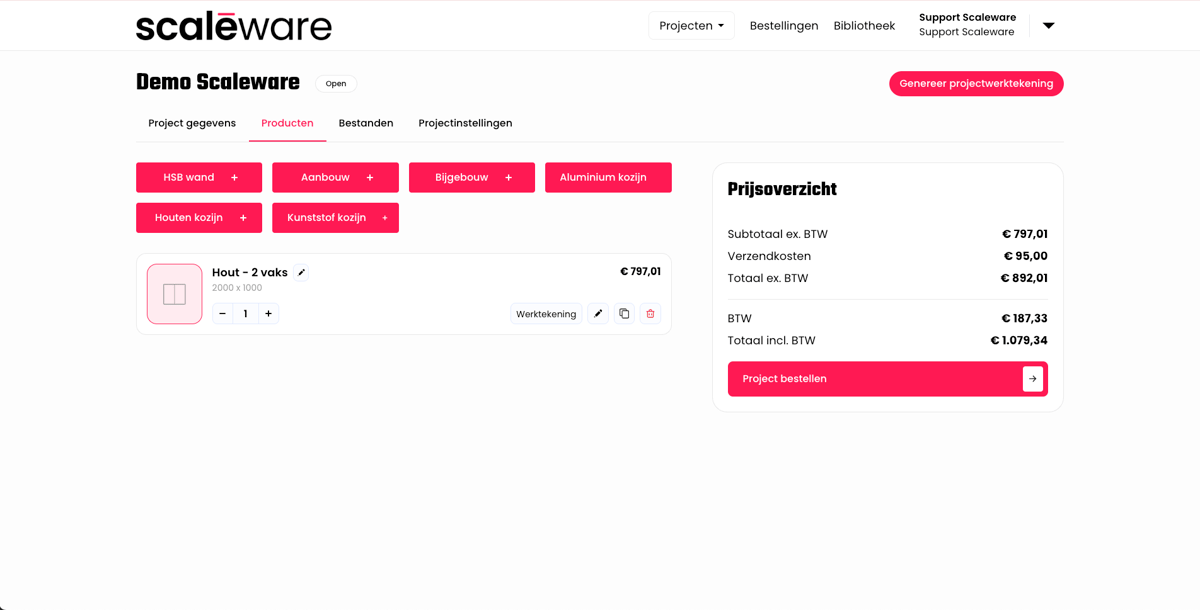
Task: Add an Aanbouw product
Action: pyautogui.click(x=335, y=178)
